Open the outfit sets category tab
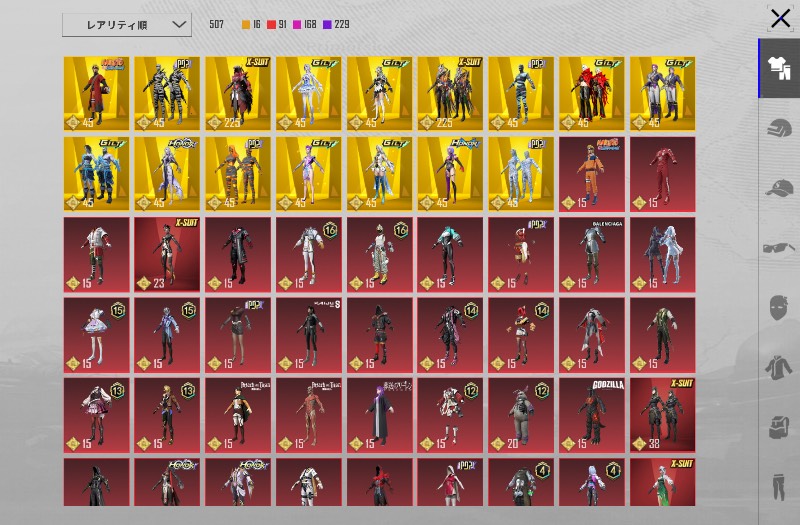Image resolution: width=800 pixels, height=525 pixels. tap(779, 68)
